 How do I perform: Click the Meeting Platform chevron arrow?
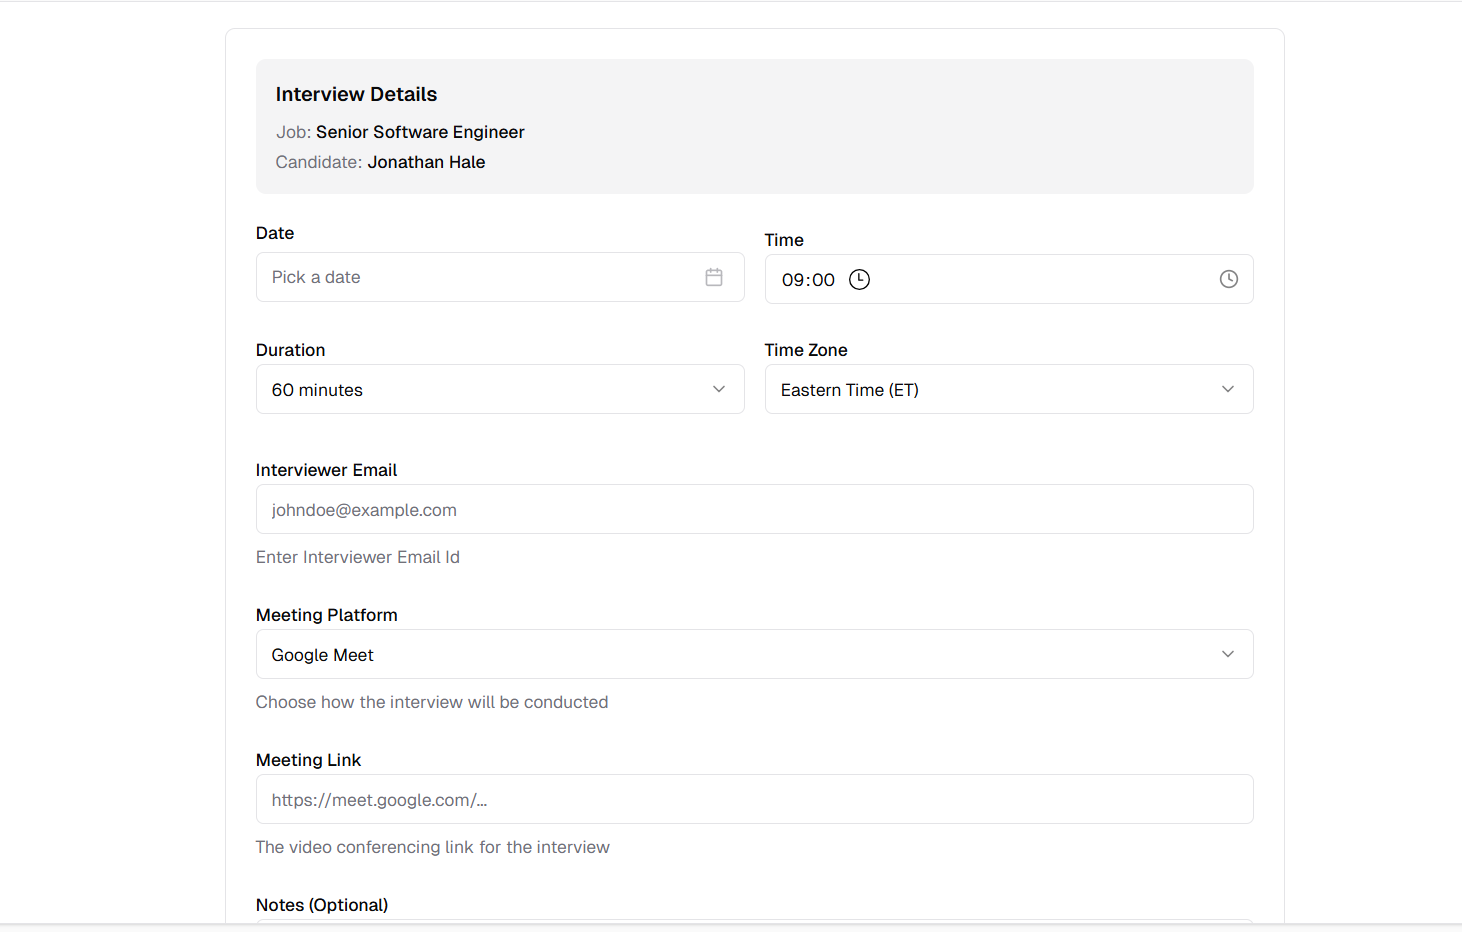click(1227, 654)
